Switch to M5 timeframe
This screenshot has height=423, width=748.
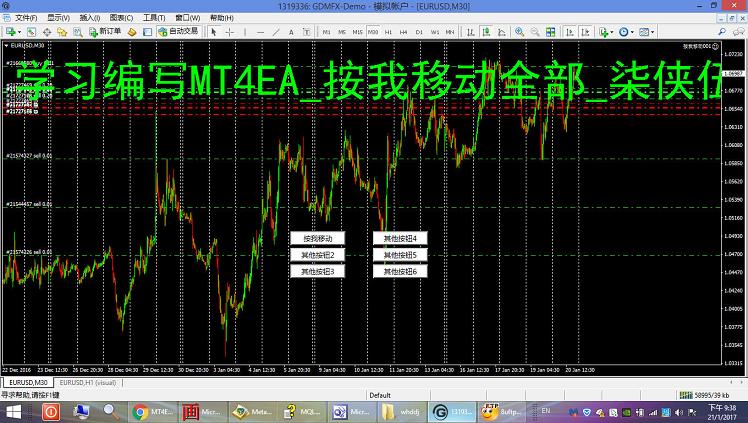tap(342, 32)
